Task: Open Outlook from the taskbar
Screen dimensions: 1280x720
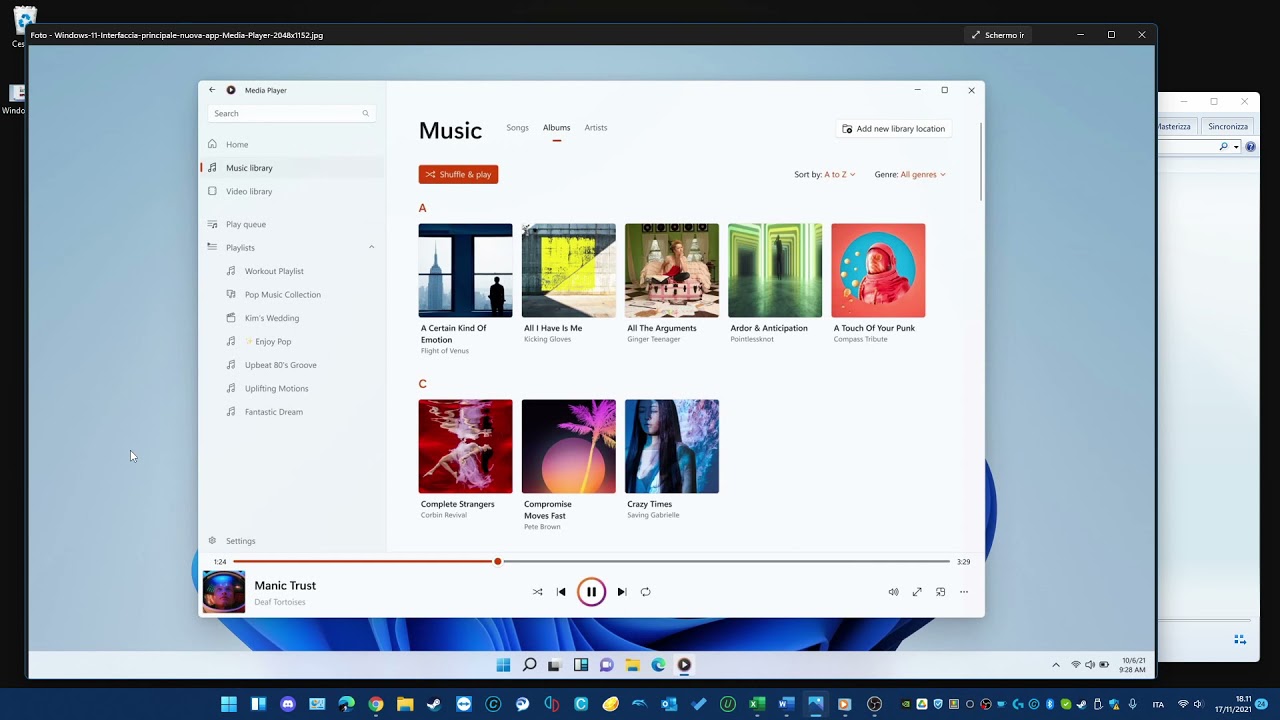Action: coord(669,704)
